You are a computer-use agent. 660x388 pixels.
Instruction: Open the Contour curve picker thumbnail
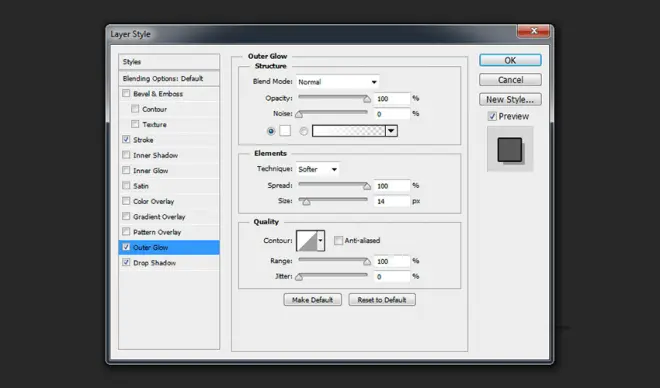307,241
